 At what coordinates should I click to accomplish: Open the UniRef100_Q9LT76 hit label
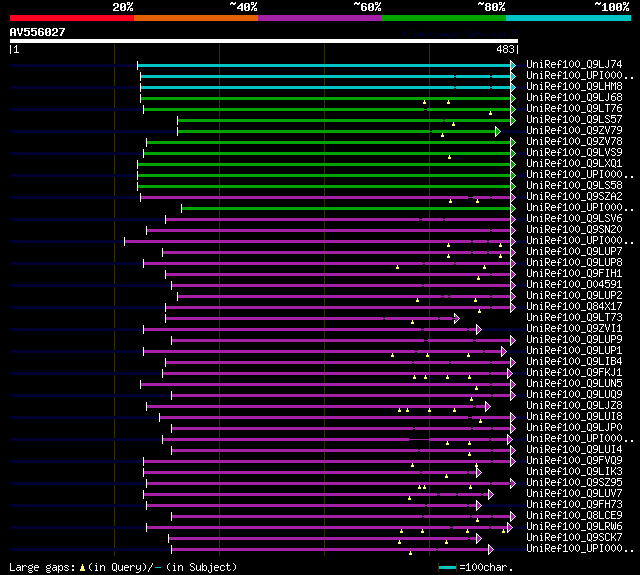(574, 109)
